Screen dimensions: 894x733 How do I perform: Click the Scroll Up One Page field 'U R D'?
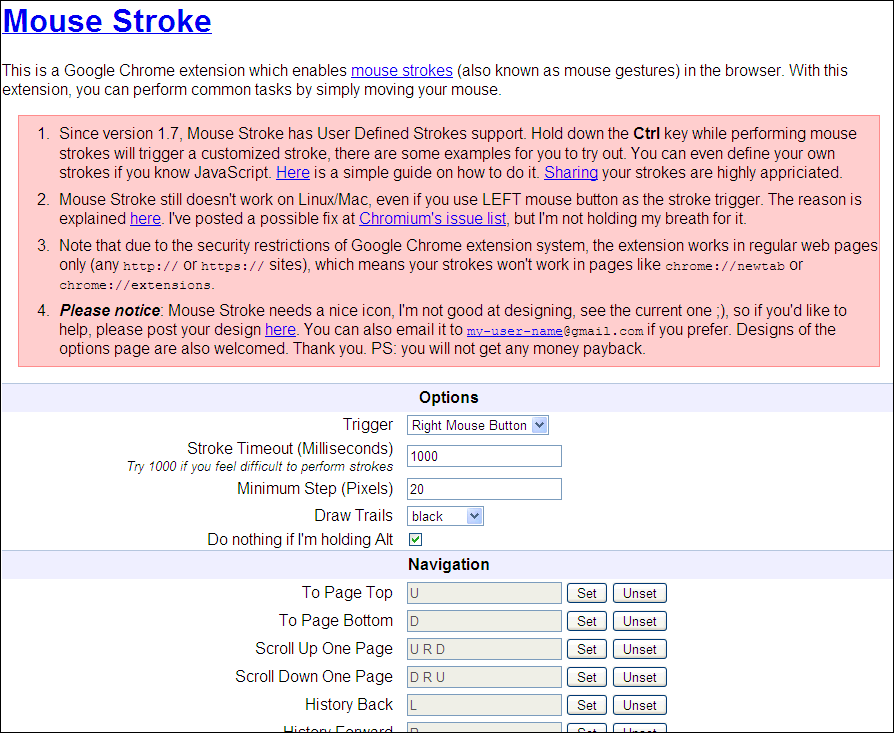(484, 649)
